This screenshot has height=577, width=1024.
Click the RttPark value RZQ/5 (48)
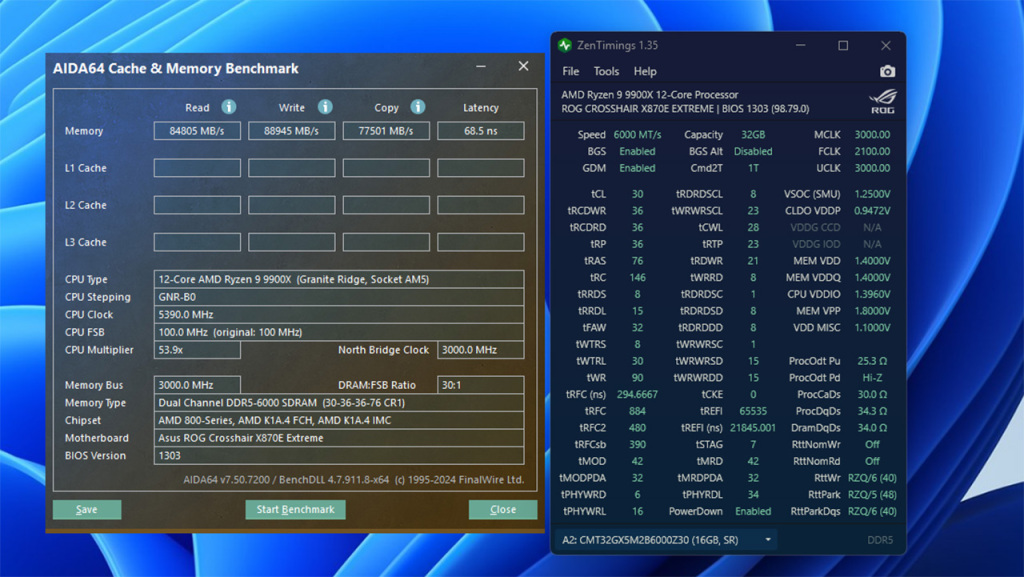pos(872,494)
